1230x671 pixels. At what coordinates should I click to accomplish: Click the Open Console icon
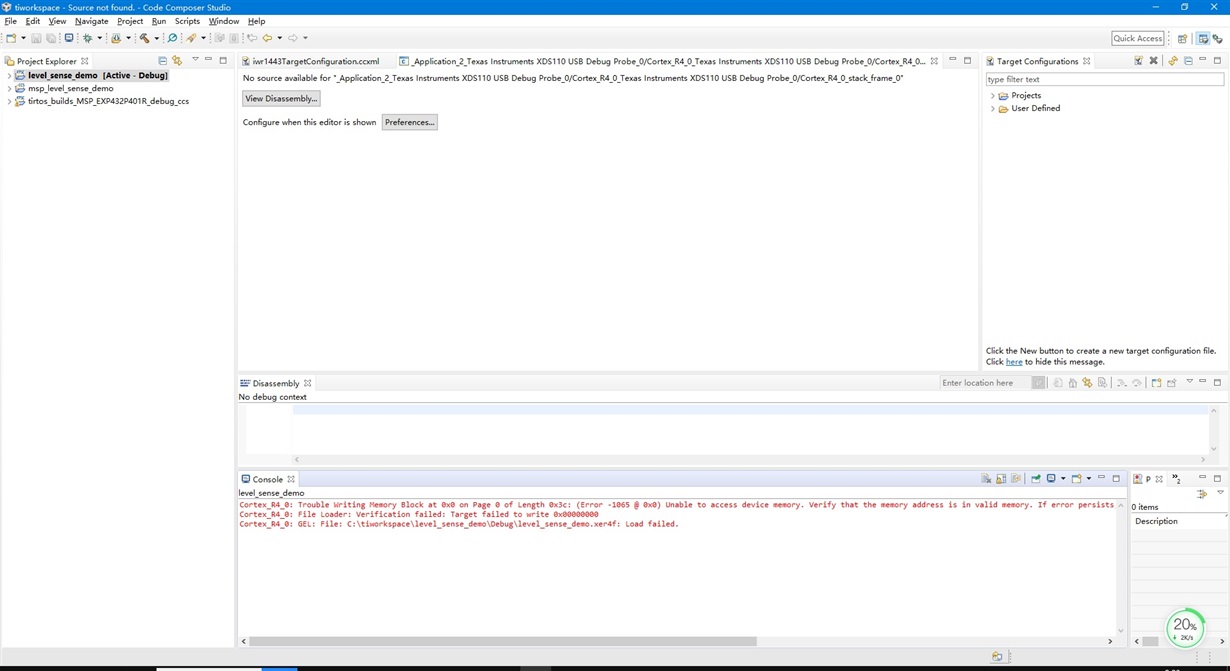tap(1076, 479)
